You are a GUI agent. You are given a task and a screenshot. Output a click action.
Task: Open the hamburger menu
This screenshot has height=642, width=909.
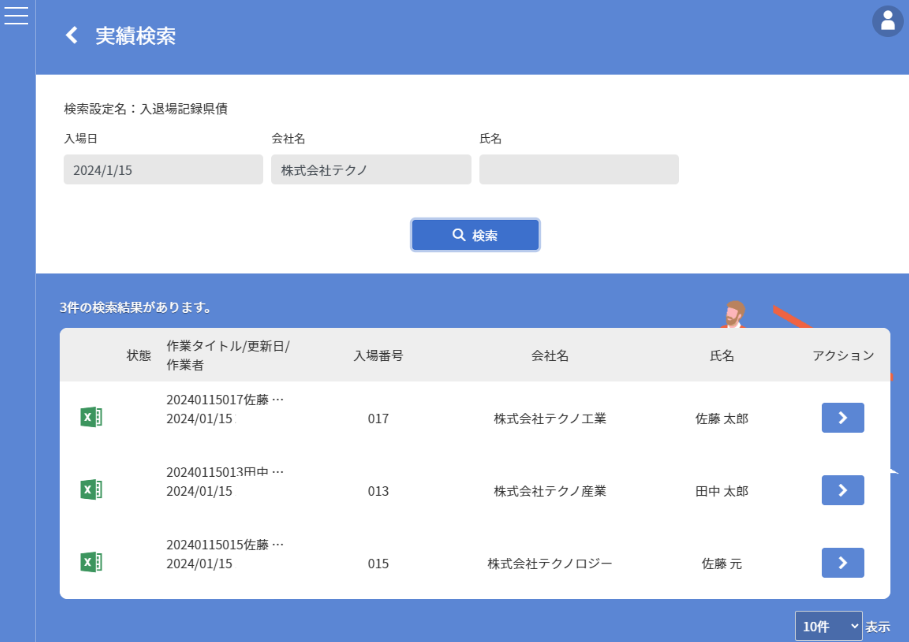pos(17,15)
